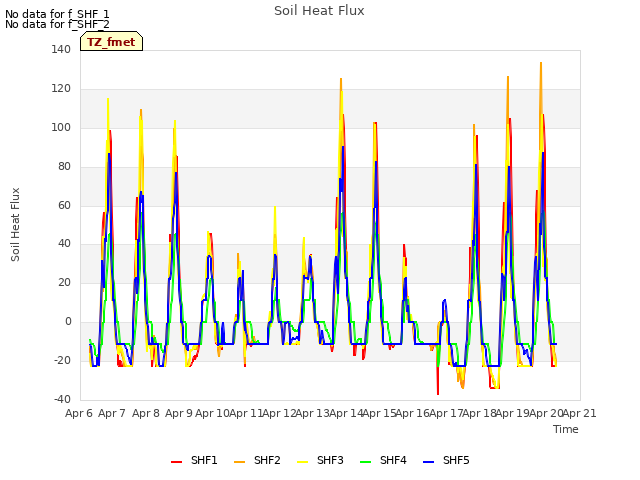Click the -20 y-axis tick label

62,360
